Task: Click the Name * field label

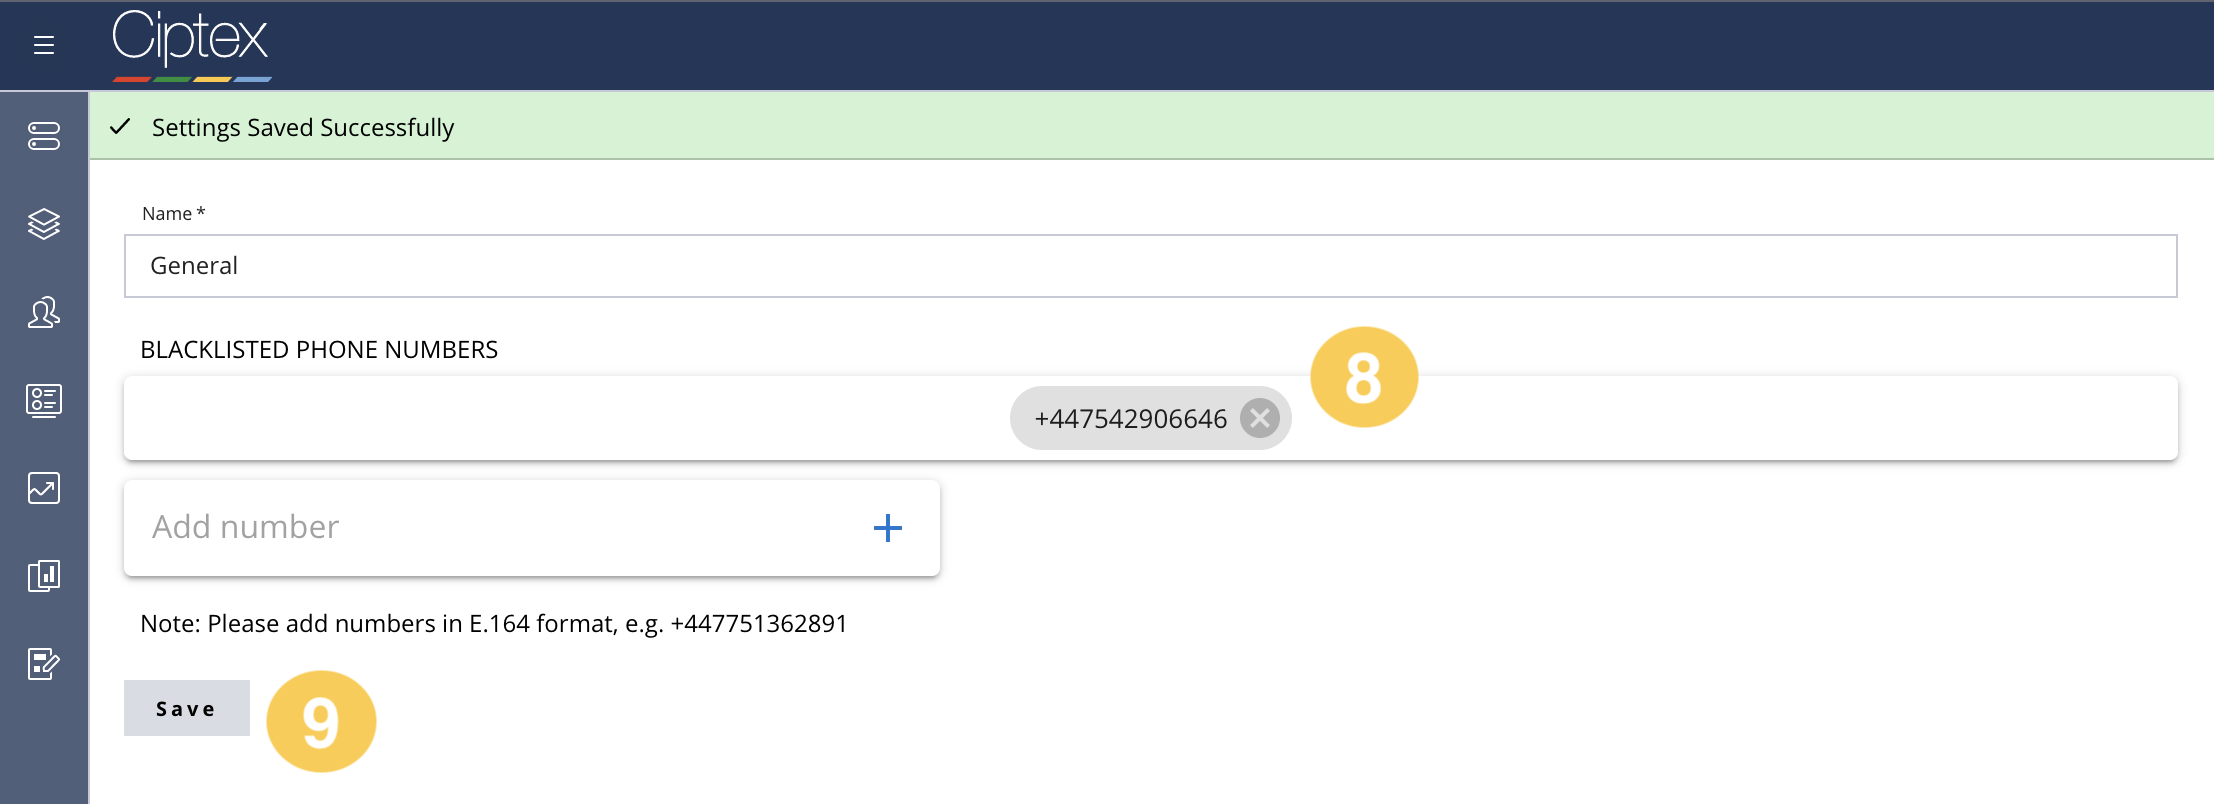Action: pyautogui.click(x=174, y=213)
